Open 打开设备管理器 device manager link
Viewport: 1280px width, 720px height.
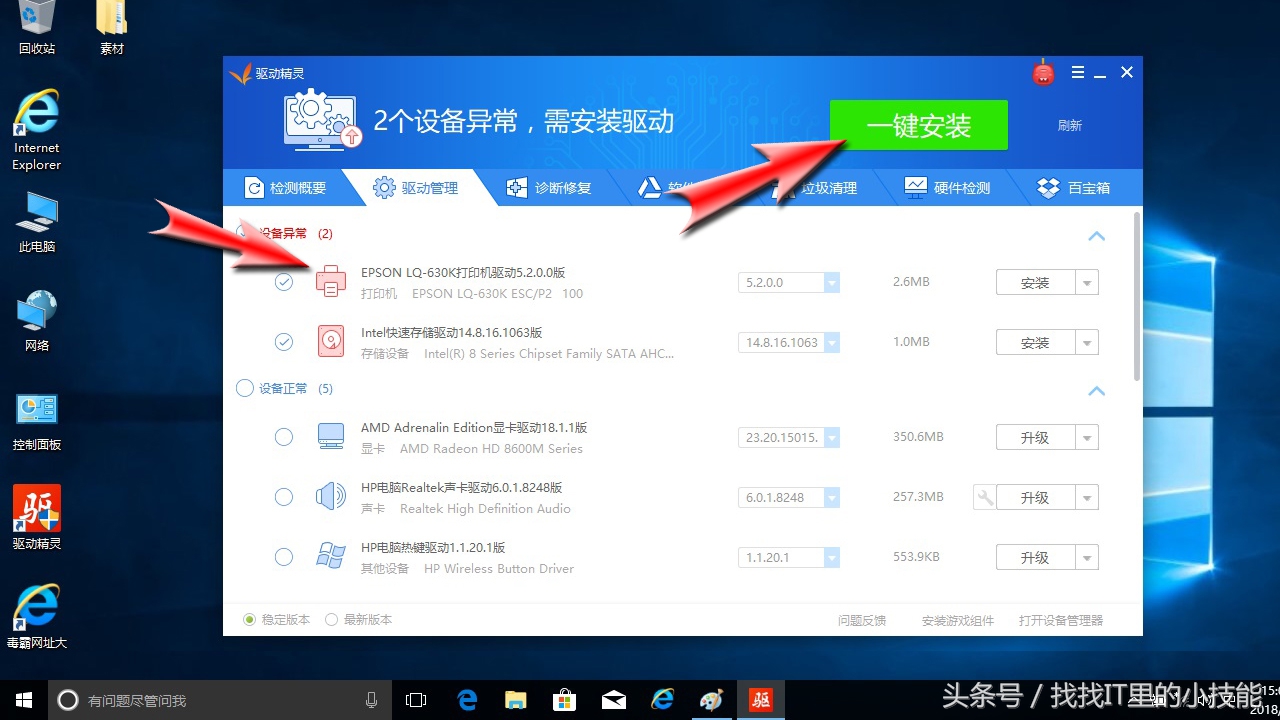(x=1060, y=619)
